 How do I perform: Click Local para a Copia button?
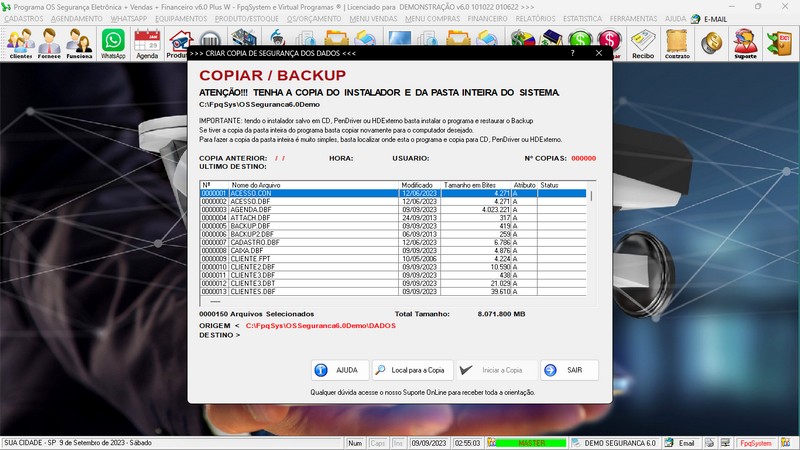tap(412, 370)
